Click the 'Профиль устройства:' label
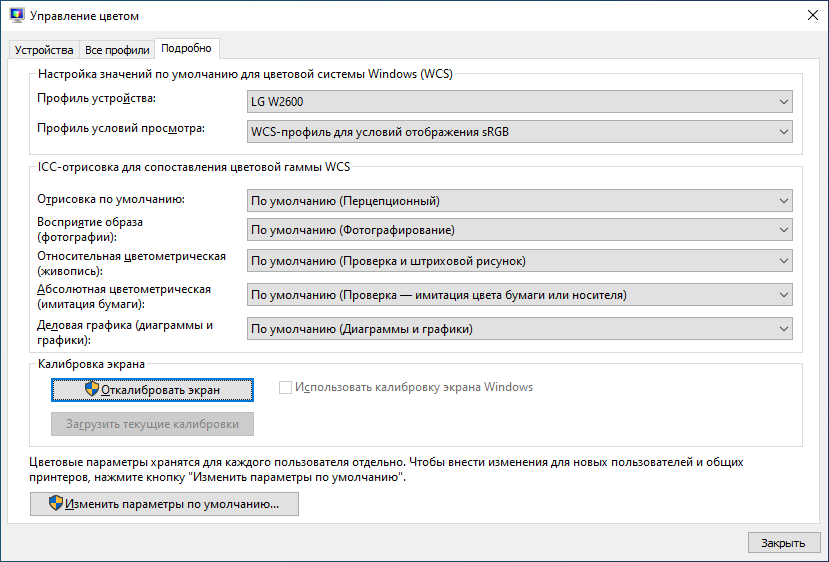The width and height of the screenshot is (829, 562). click(96, 98)
